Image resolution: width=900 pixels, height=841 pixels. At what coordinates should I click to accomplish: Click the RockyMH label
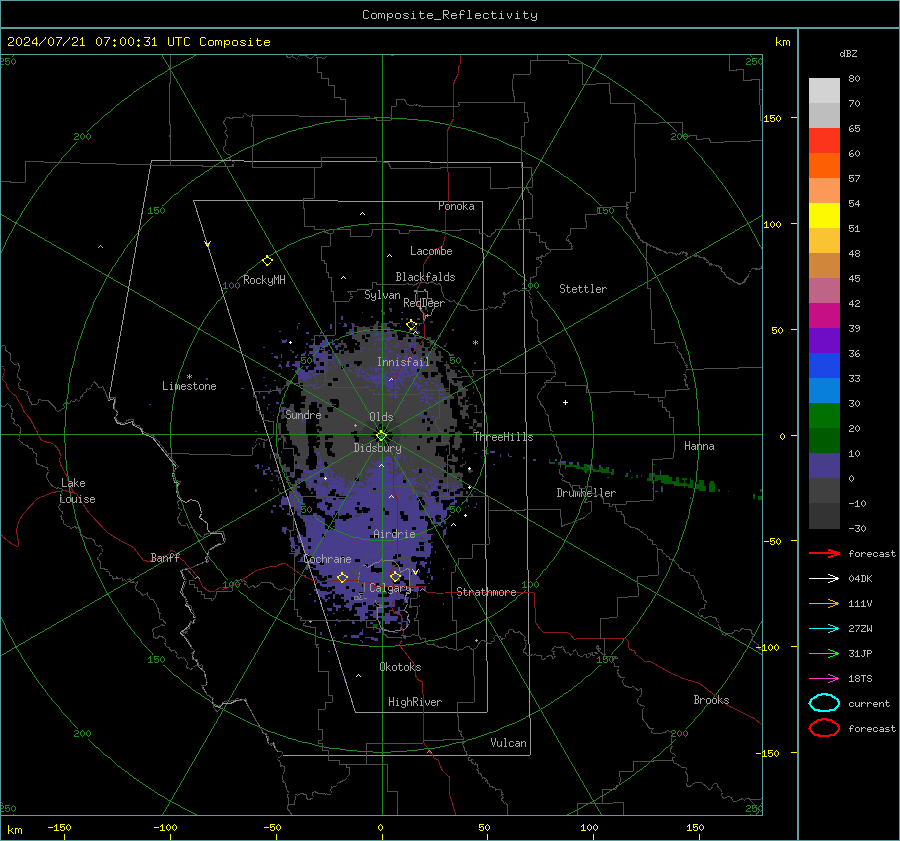(264, 280)
